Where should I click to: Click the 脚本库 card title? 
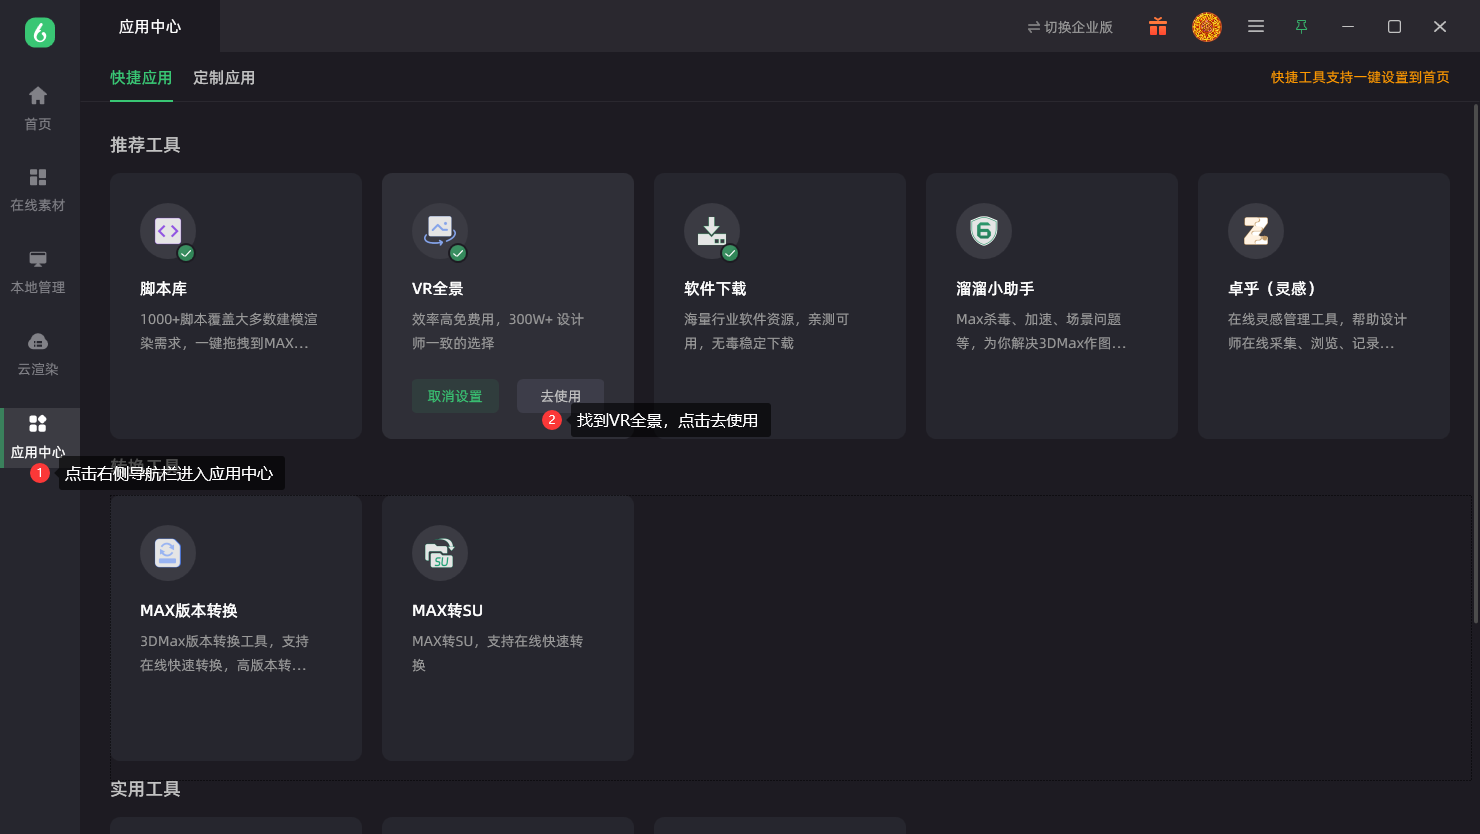164,289
